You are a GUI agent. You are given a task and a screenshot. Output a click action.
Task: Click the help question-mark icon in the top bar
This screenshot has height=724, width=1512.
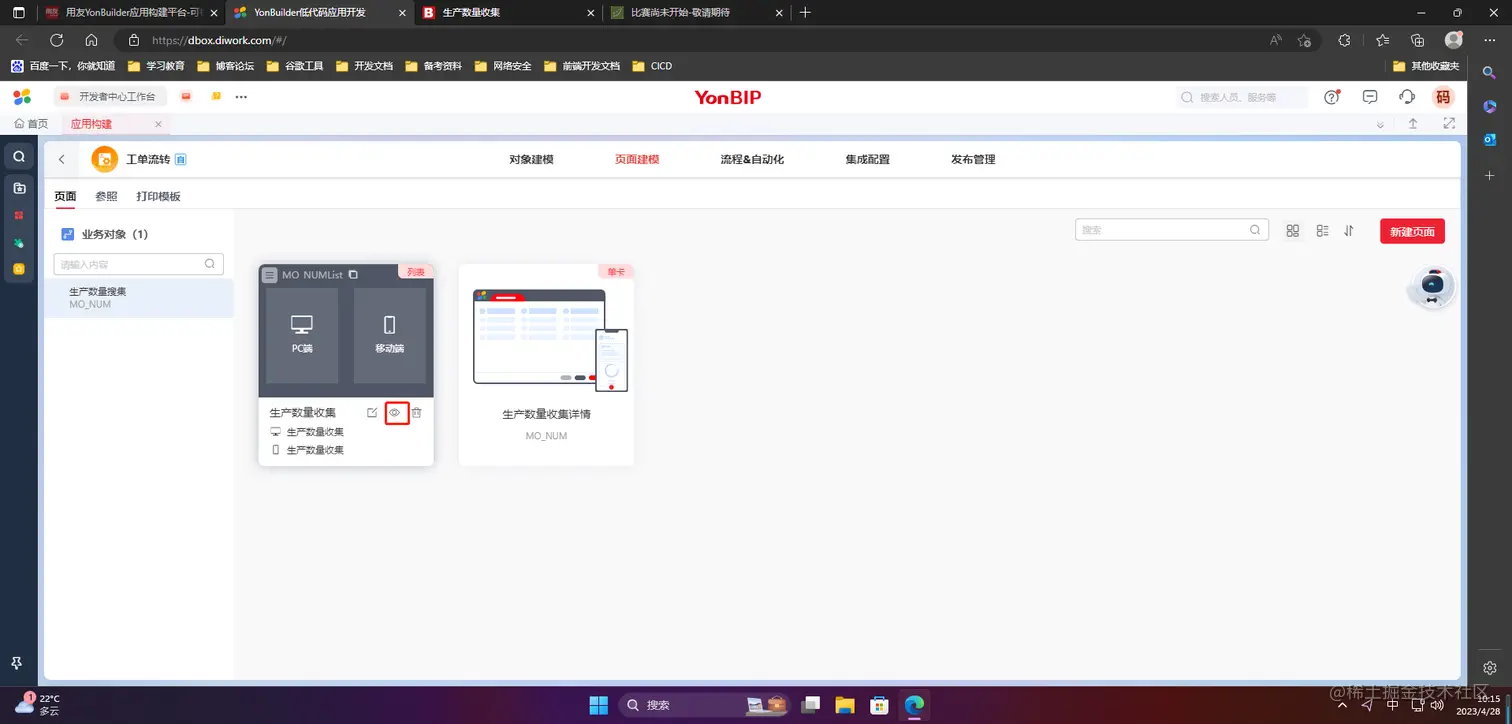[1332, 96]
